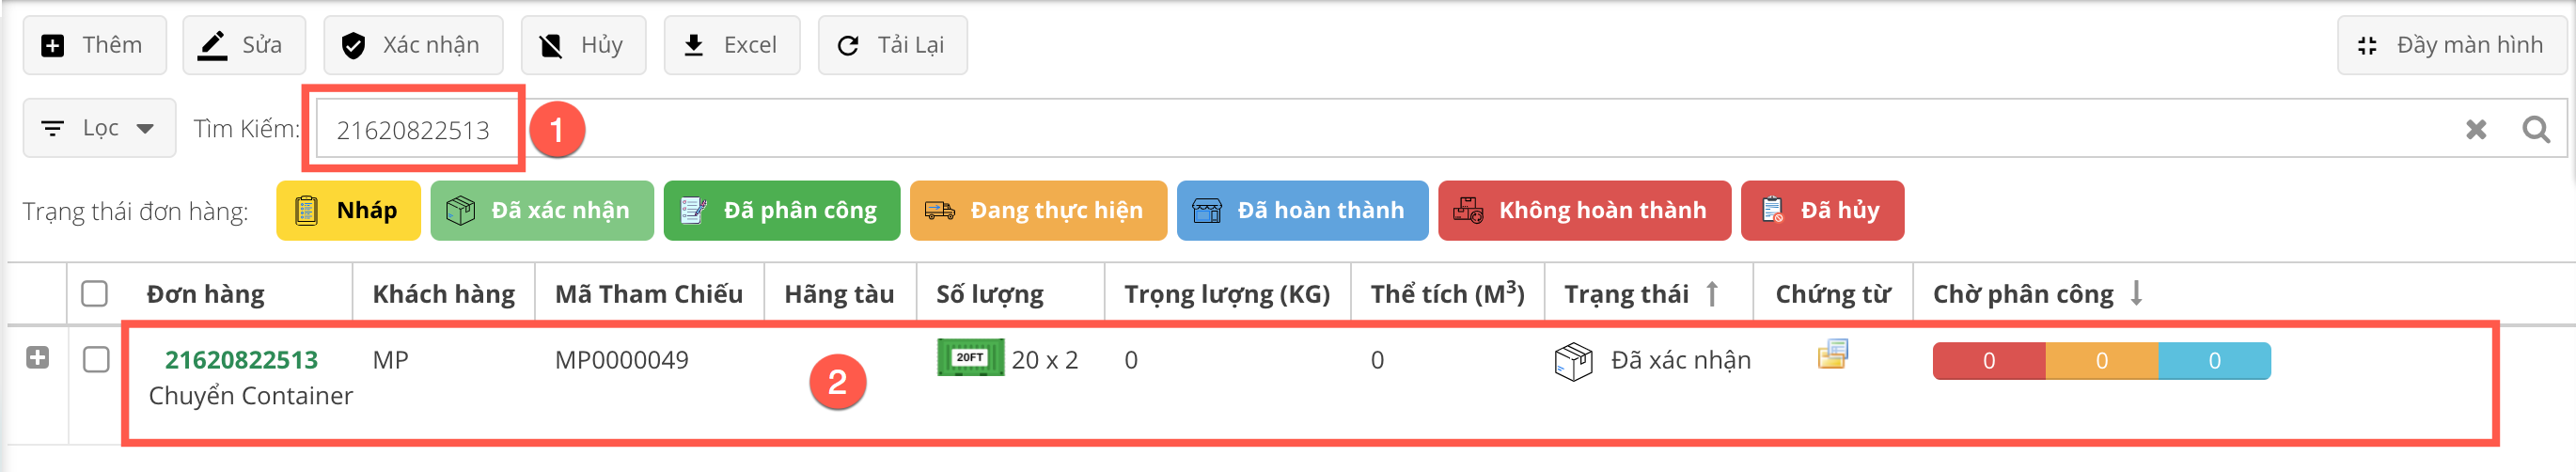
Task: Select the checkbox for order 21620822513
Action: (96, 360)
